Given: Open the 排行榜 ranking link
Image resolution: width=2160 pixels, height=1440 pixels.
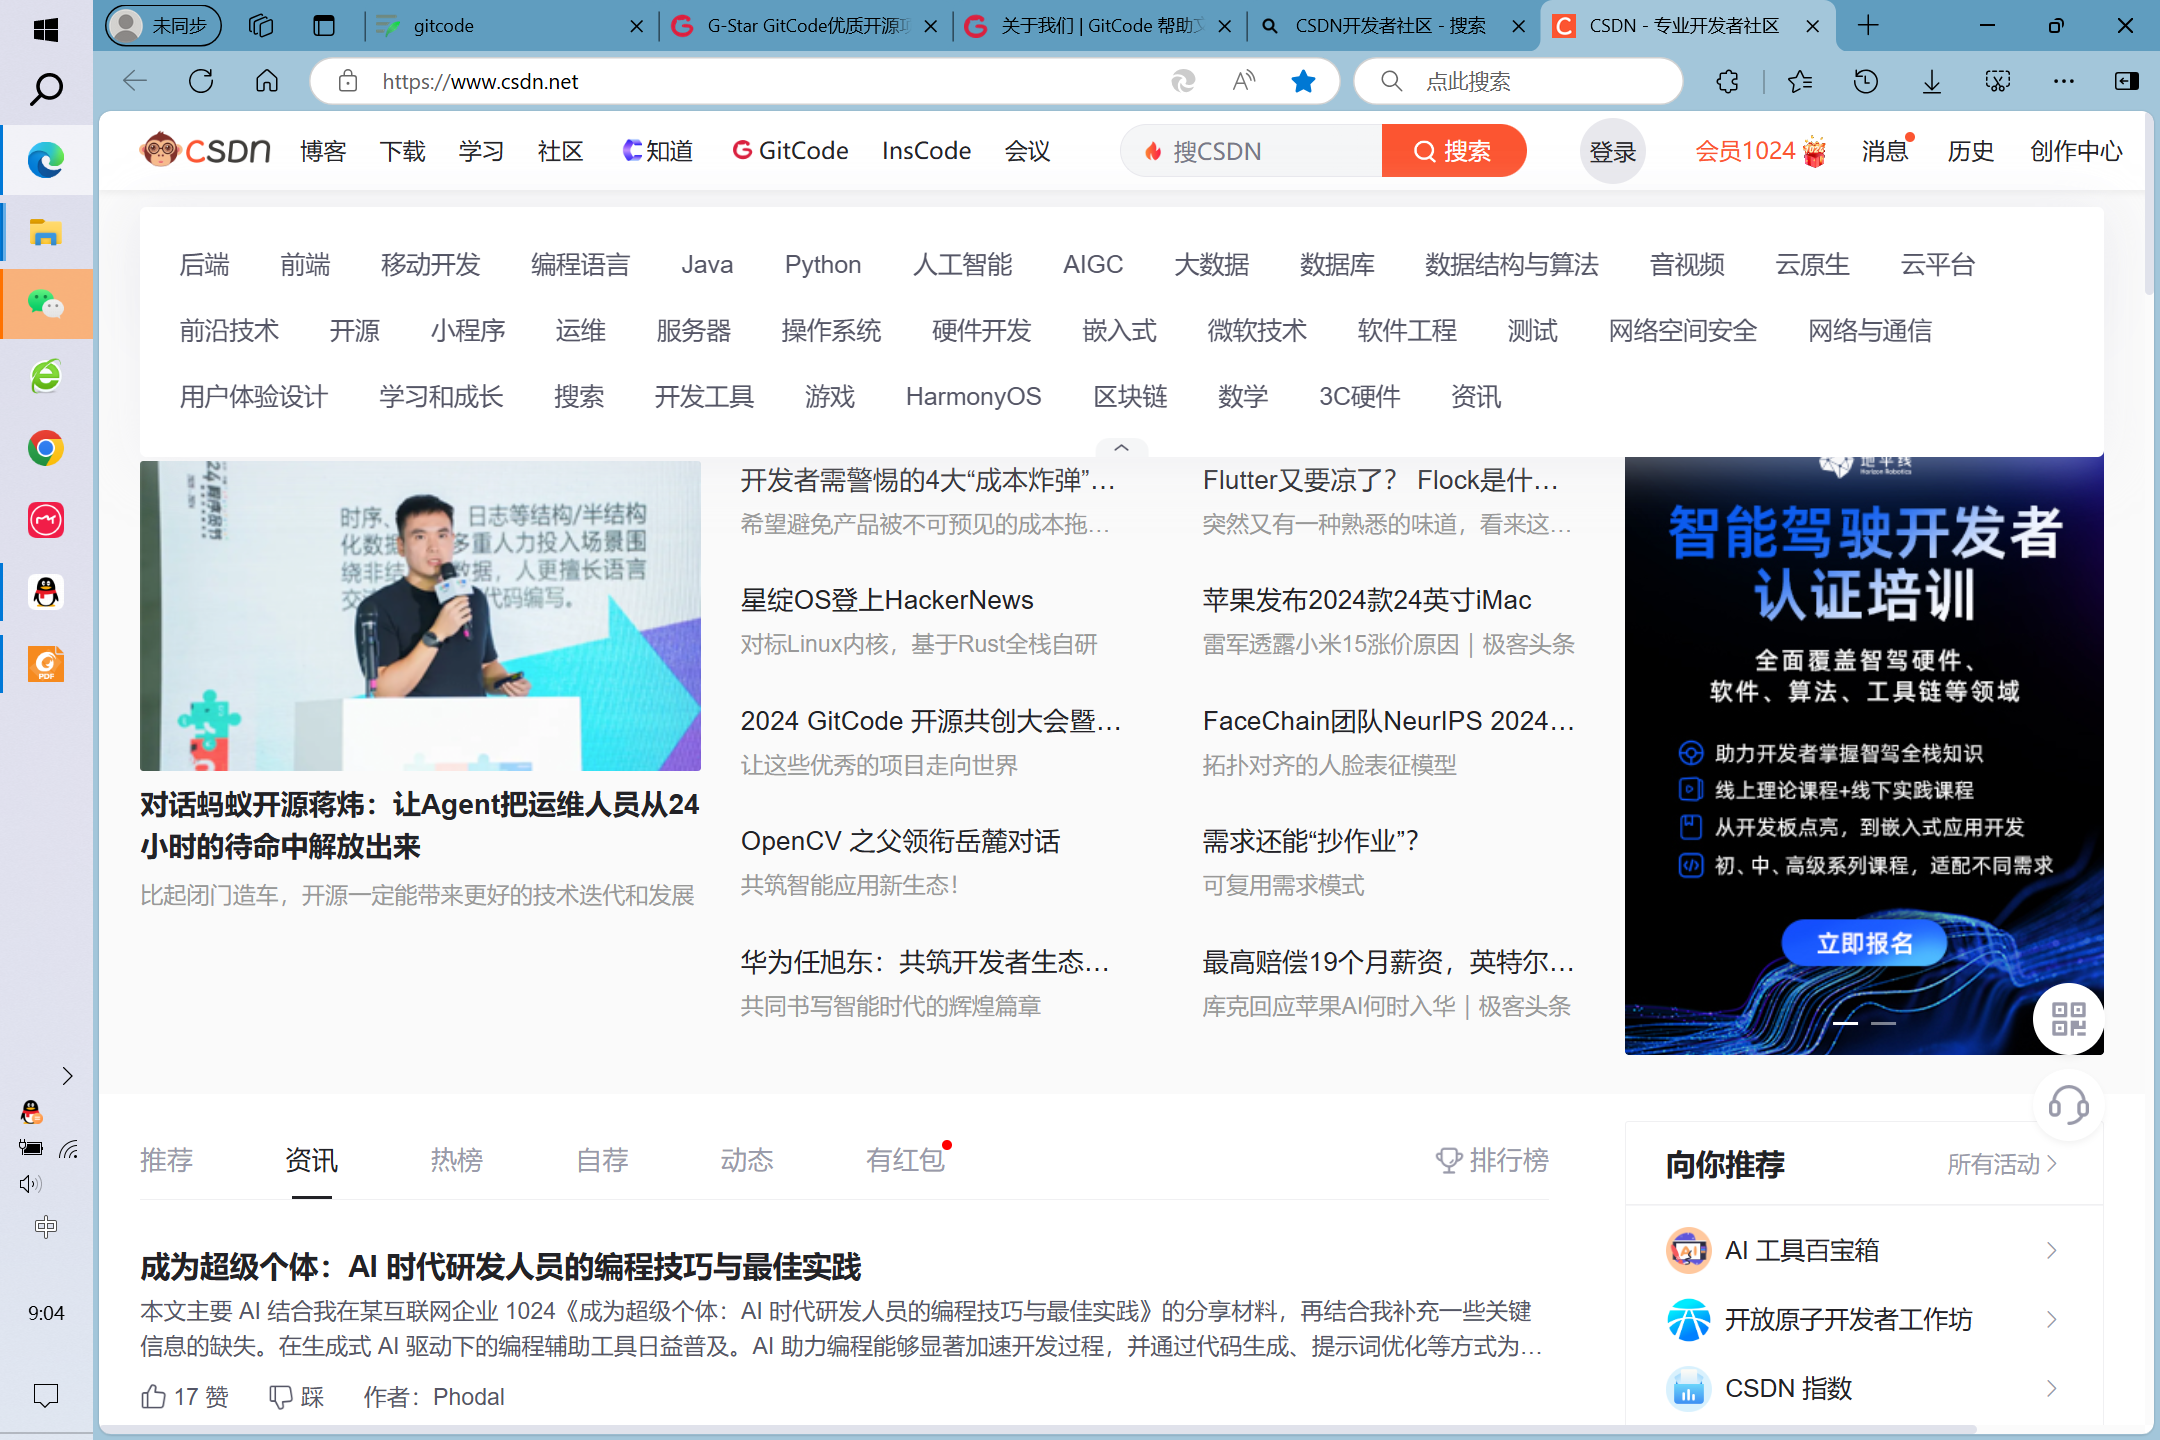Looking at the screenshot, I should point(1492,1160).
